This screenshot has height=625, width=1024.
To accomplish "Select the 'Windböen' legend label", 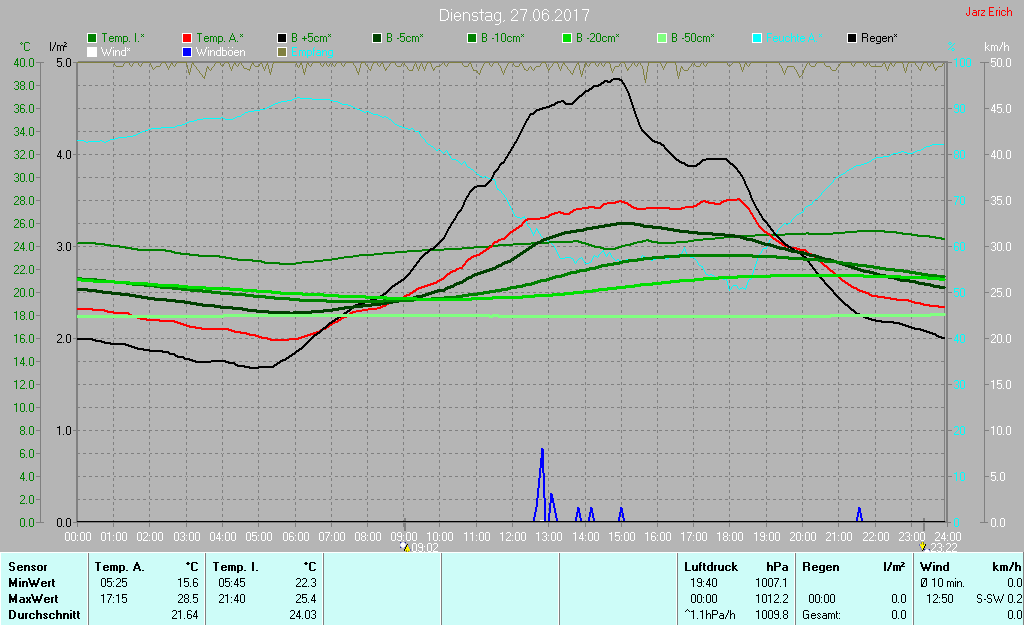I will (221, 52).
